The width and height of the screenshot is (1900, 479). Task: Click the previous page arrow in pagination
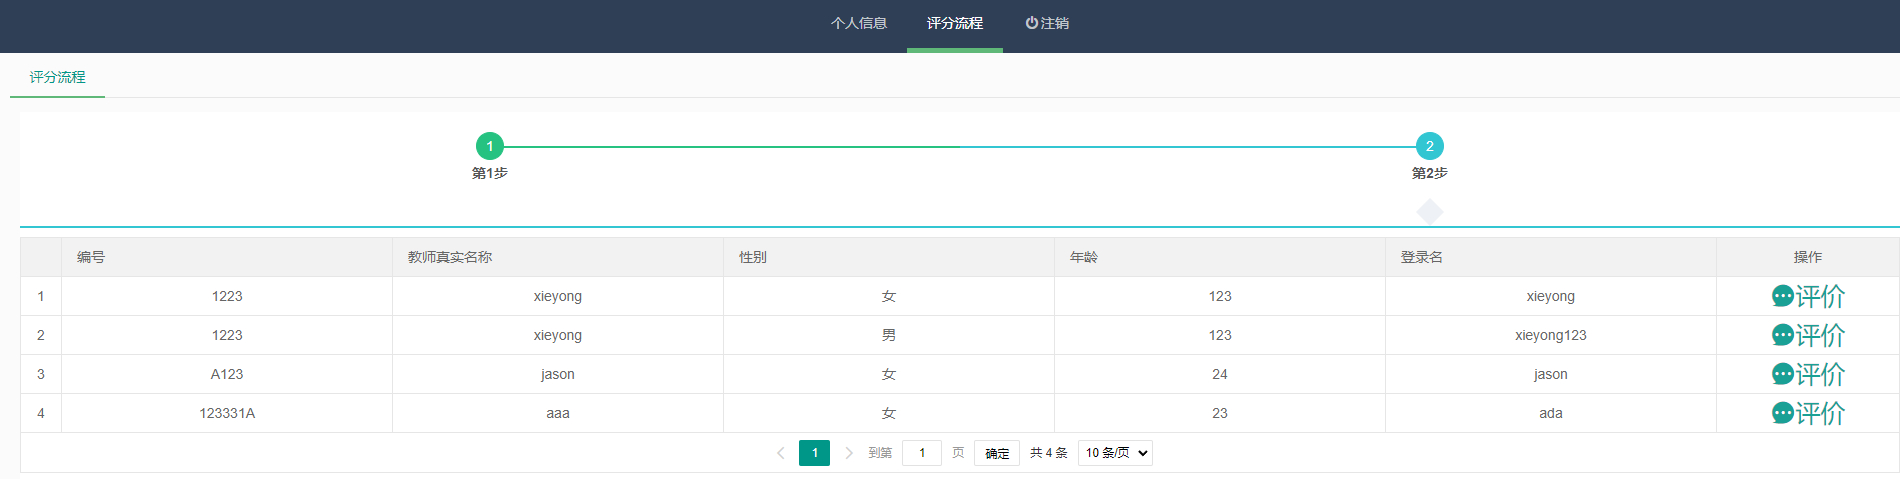pyautogui.click(x=781, y=453)
